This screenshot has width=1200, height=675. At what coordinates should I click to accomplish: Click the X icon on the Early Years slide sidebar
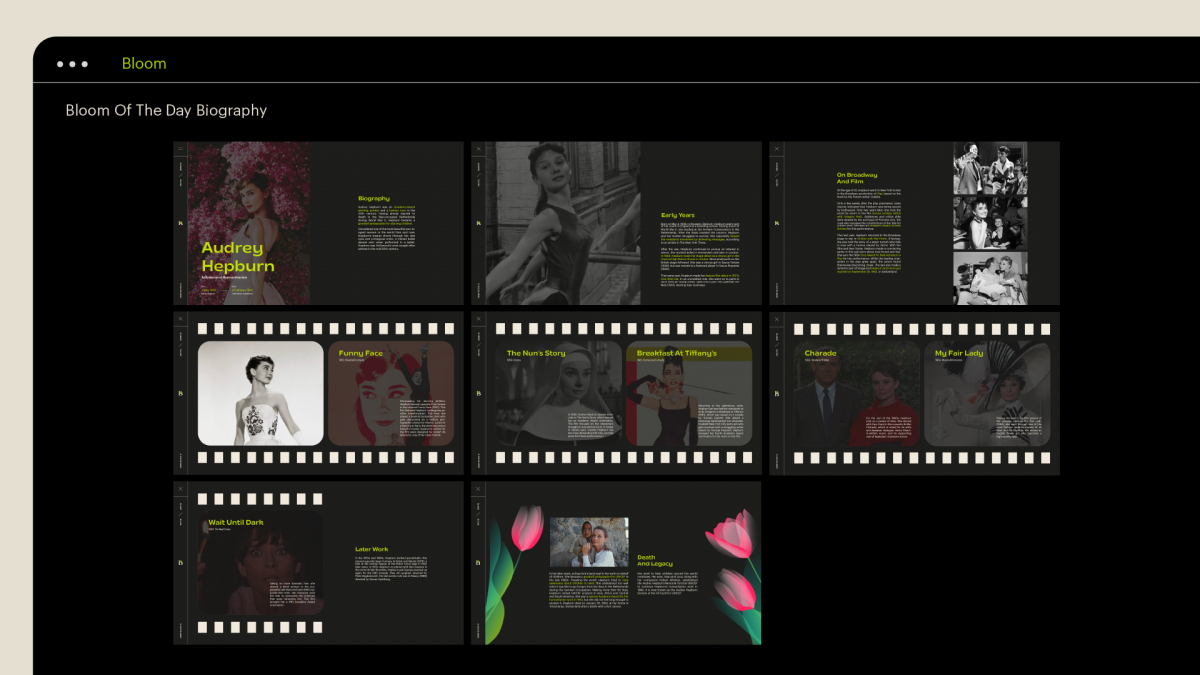point(480,149)
